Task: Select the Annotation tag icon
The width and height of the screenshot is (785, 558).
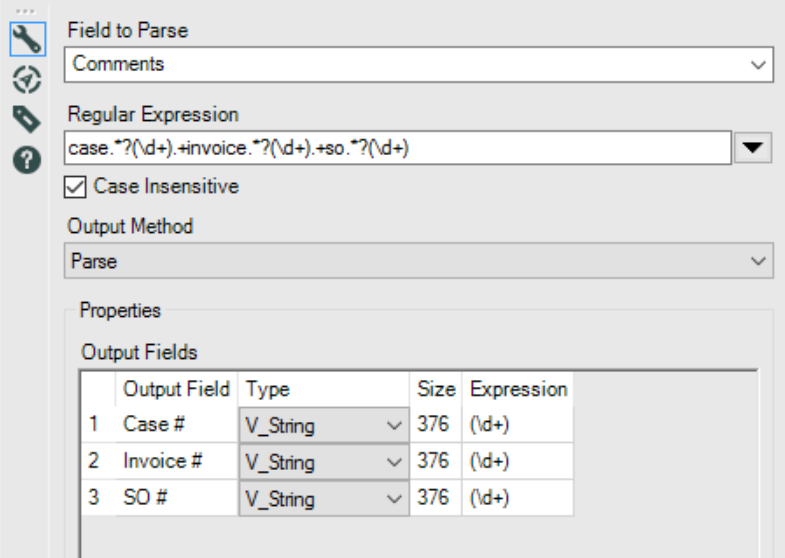Action: [x=25, y=118]
